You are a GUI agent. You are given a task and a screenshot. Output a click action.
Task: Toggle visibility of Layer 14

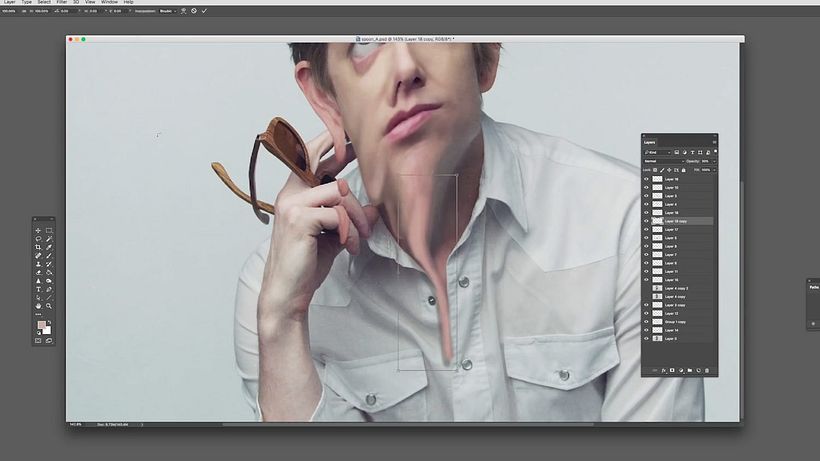646,330
